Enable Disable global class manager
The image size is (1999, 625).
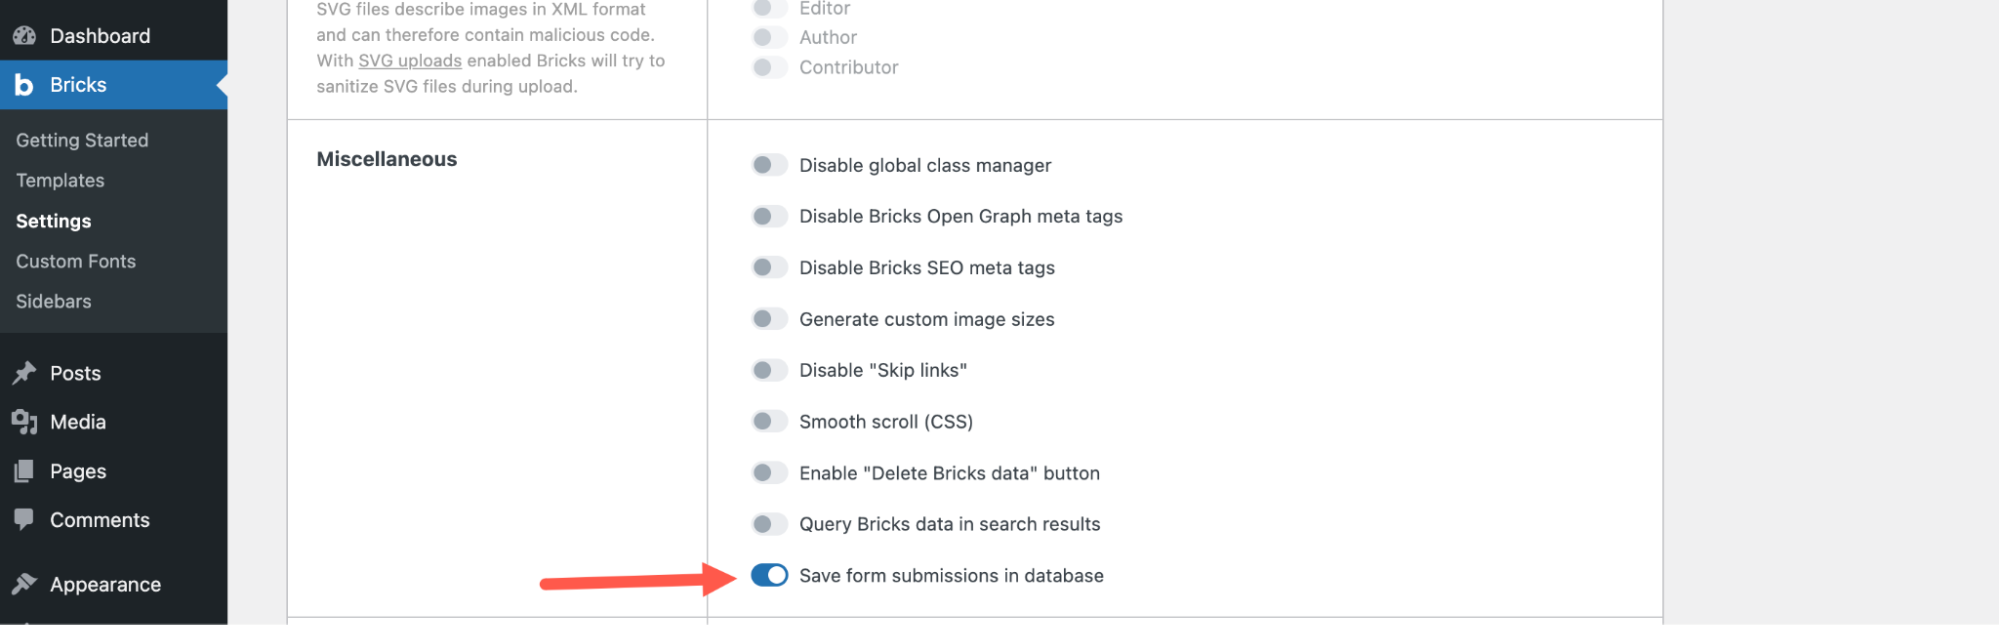[769, 165]
